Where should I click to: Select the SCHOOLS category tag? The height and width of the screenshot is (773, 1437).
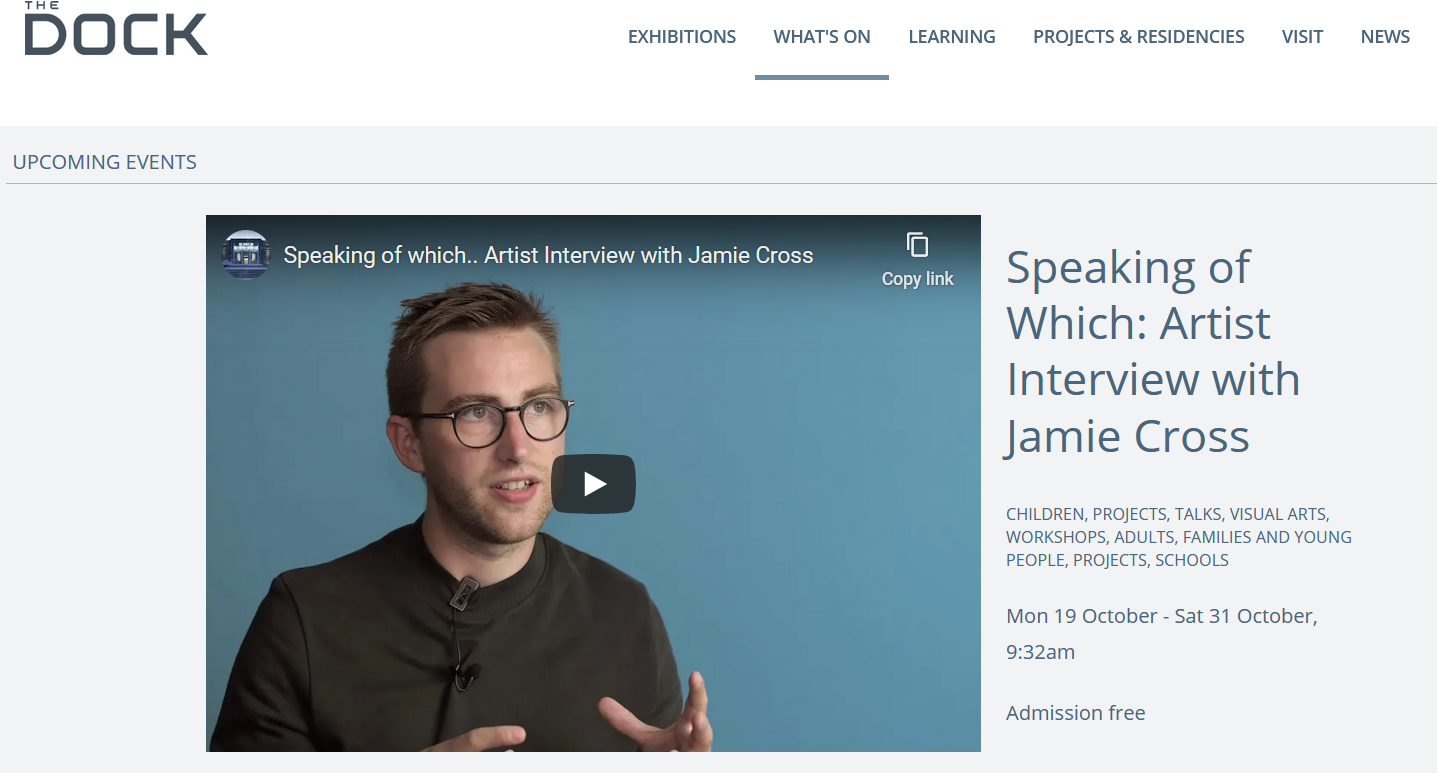pyautogui.click(x=1192, y=560)
